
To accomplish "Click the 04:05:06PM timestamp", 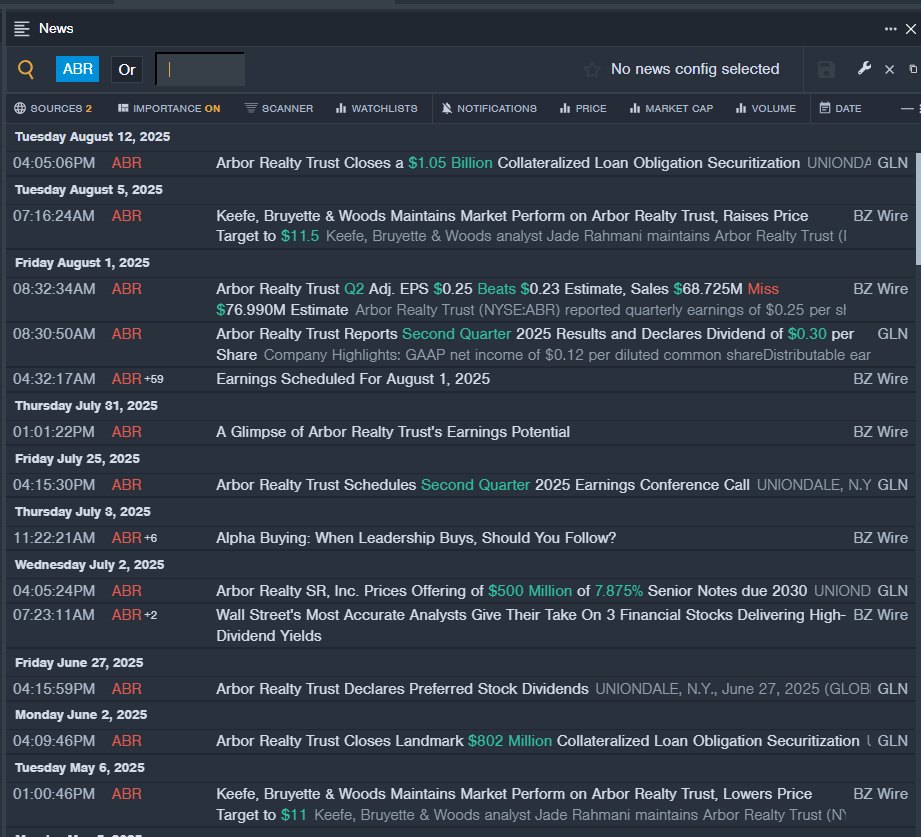I will [54, 163].
